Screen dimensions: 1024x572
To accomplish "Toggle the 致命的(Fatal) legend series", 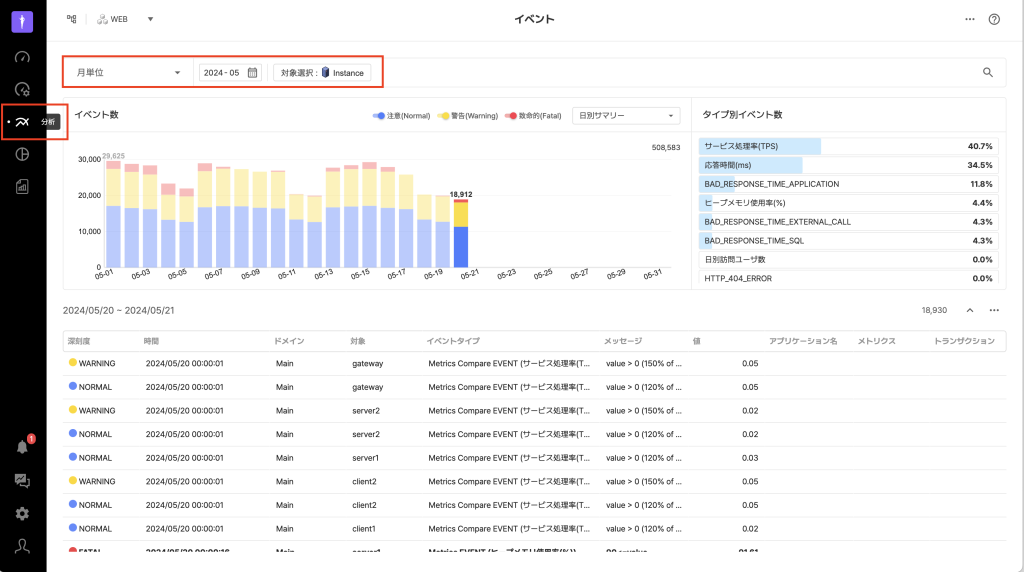I will click(x=534, y=116).
